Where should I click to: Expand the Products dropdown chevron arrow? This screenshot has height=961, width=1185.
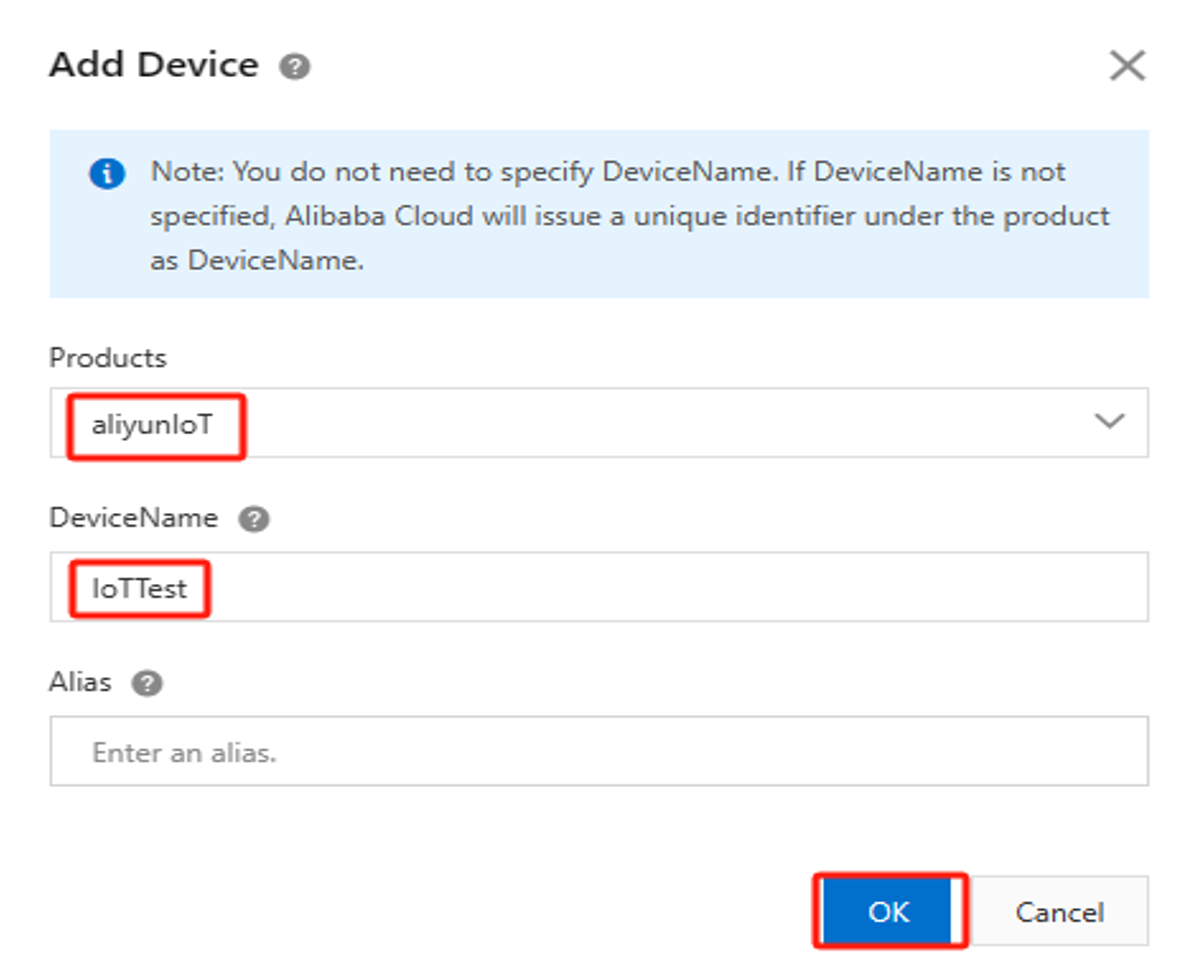(x=1109, y=421)
